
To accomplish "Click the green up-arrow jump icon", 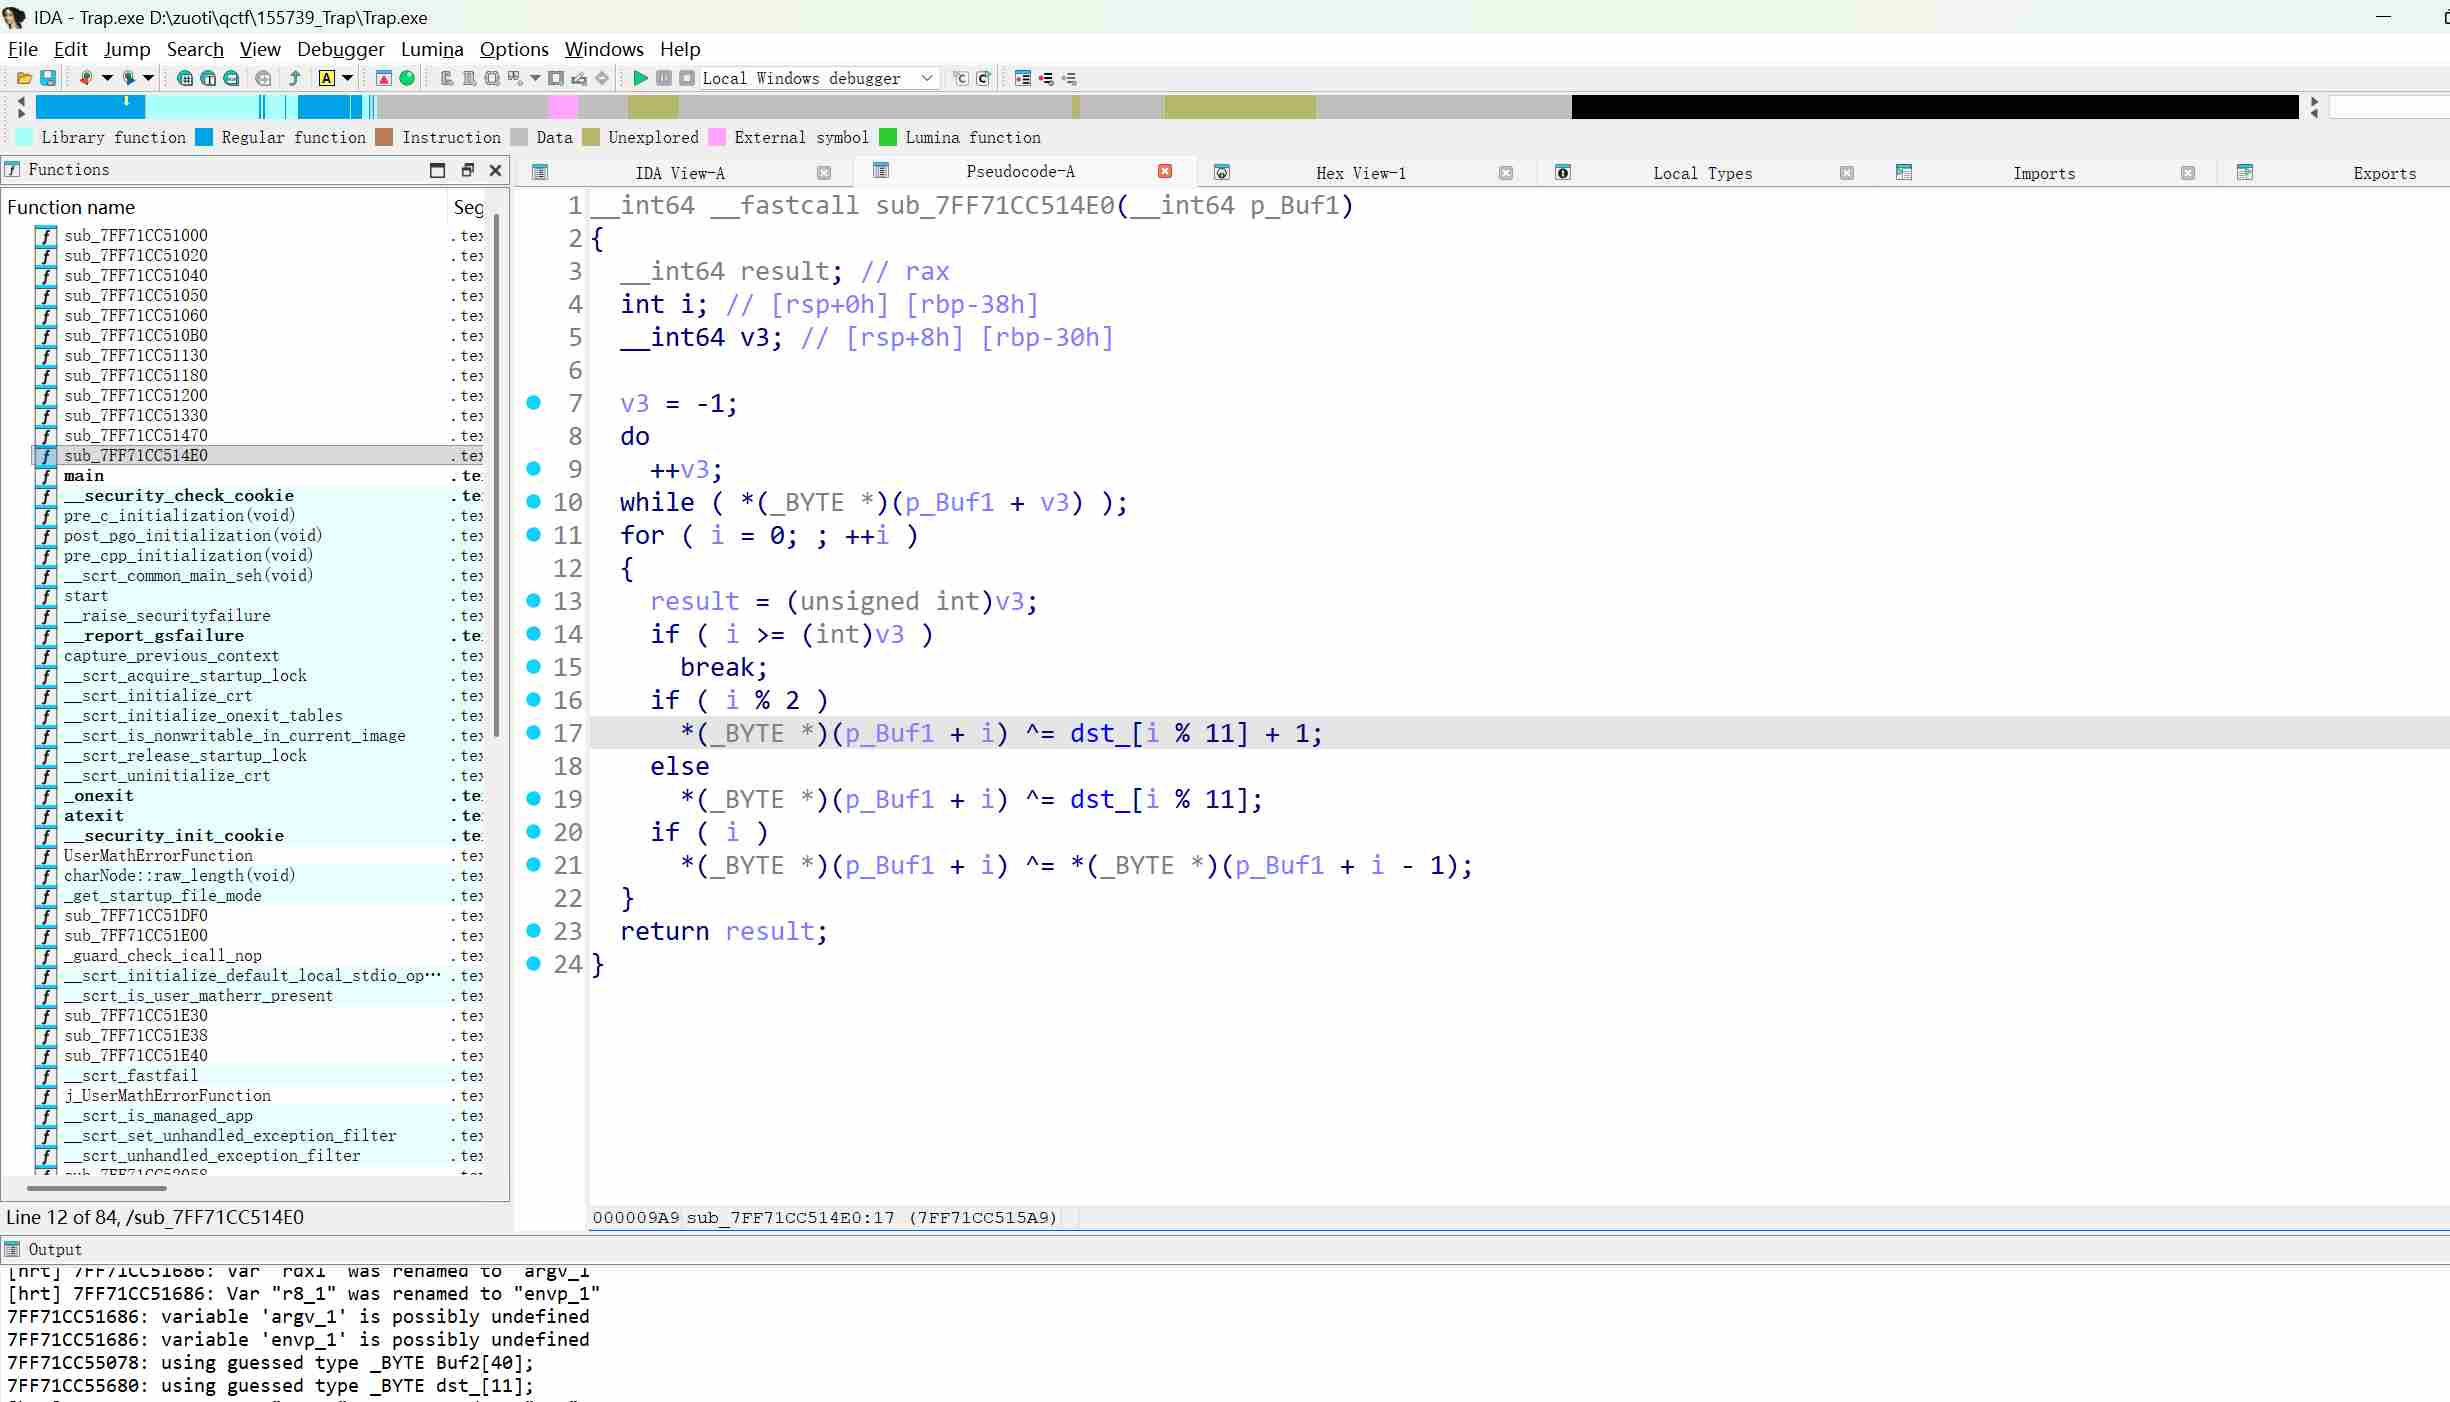I will point(295,78).
